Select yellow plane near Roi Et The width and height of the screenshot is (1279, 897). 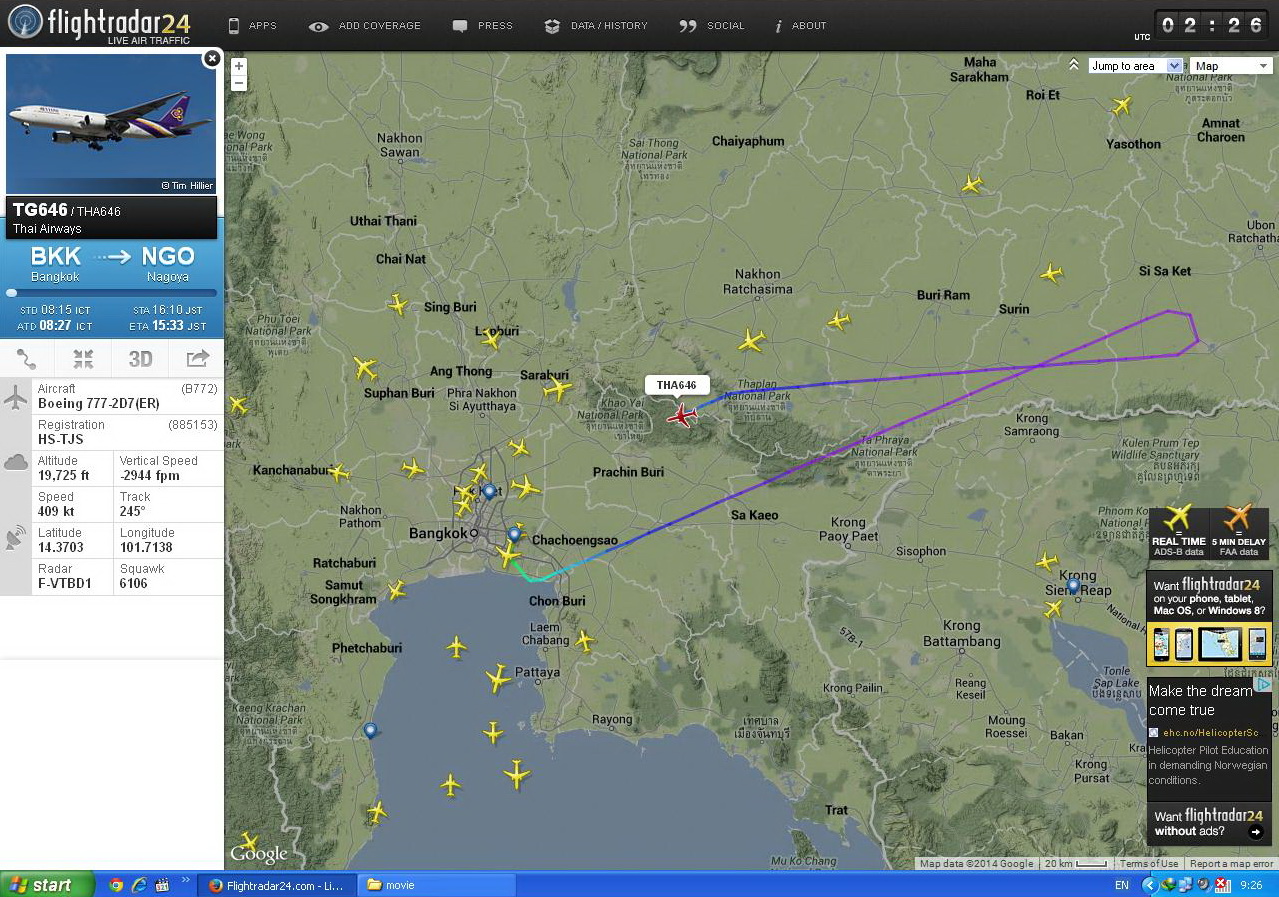[1122, 105]
